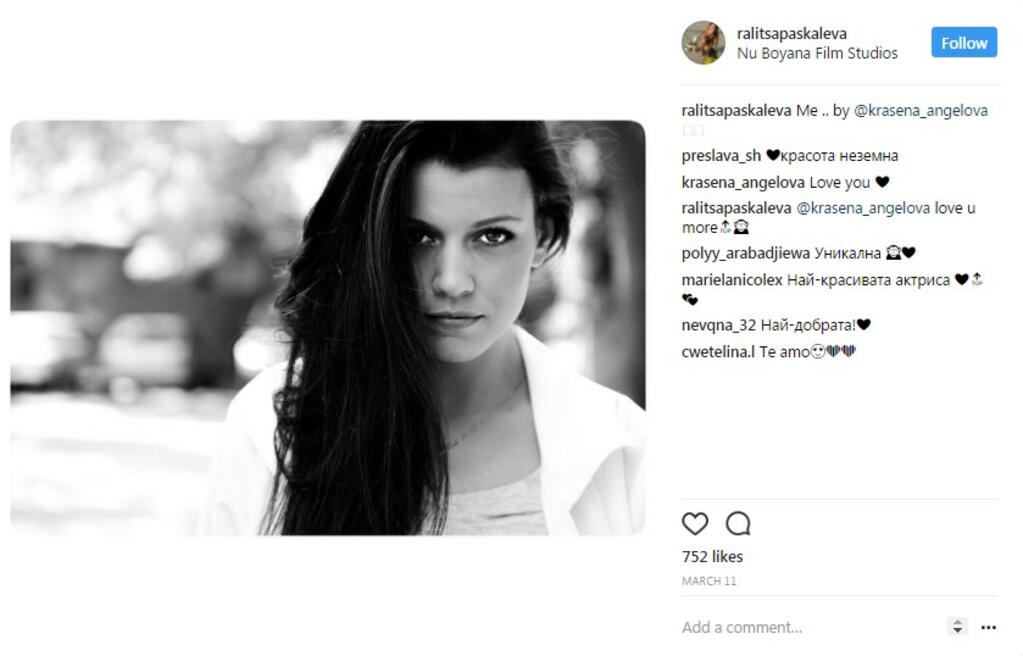Click the black and white portrait photo

(x=328, y=328)
